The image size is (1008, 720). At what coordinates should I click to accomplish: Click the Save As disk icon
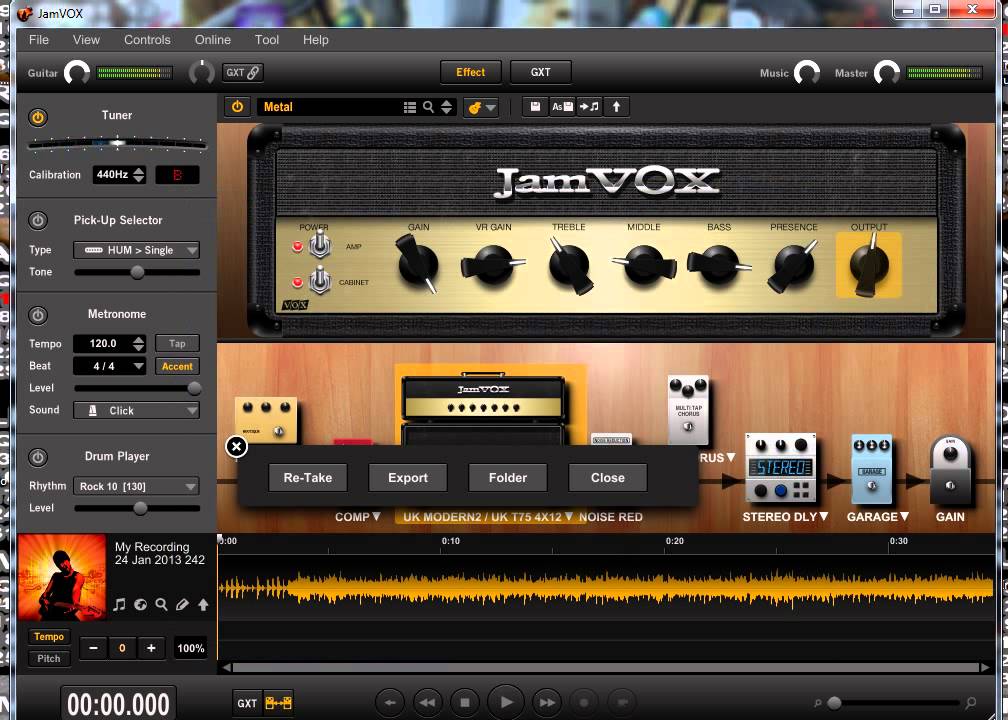pos(562,107)
